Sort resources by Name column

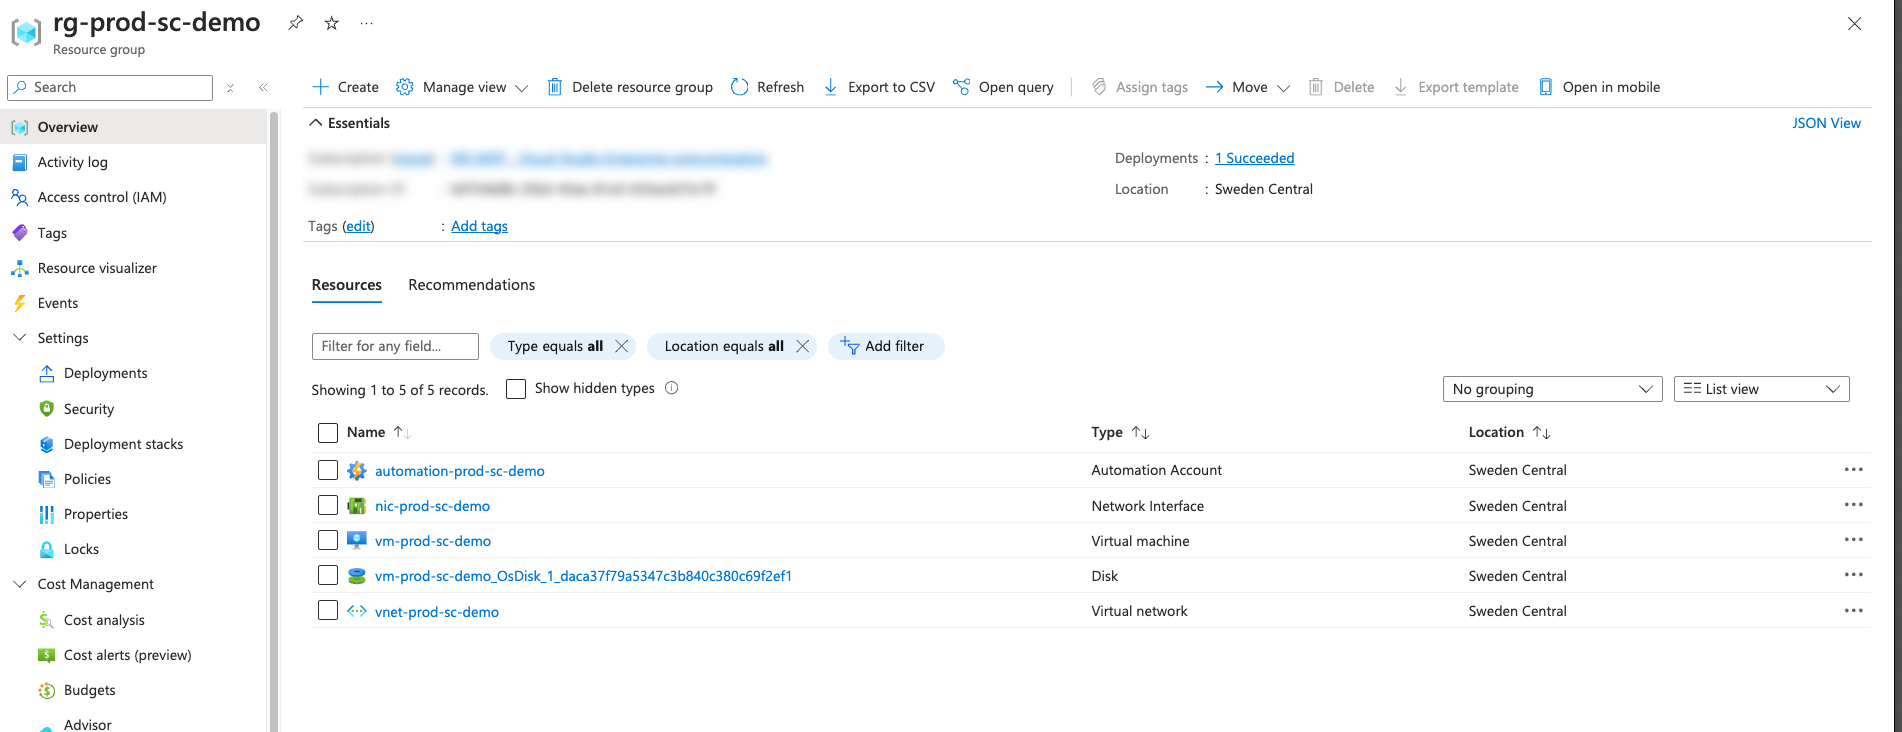[378, 432]
